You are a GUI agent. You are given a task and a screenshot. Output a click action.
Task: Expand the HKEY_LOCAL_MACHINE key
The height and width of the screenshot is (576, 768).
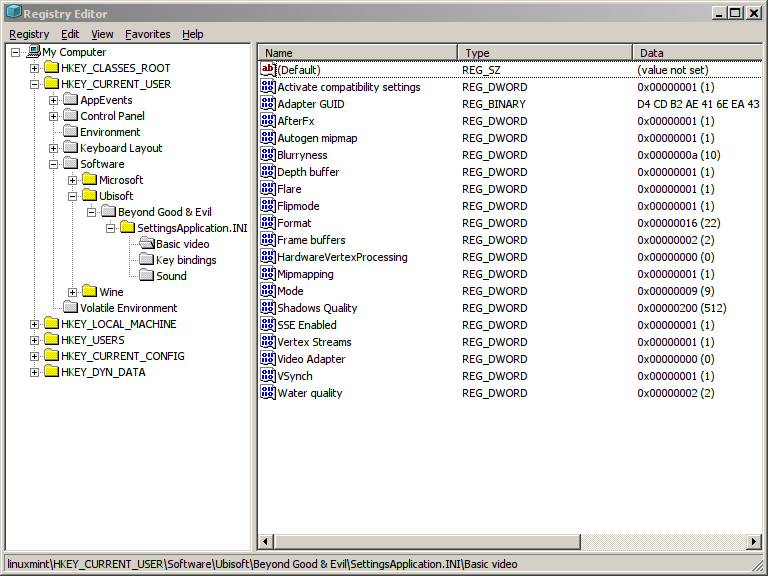[34, 324]
